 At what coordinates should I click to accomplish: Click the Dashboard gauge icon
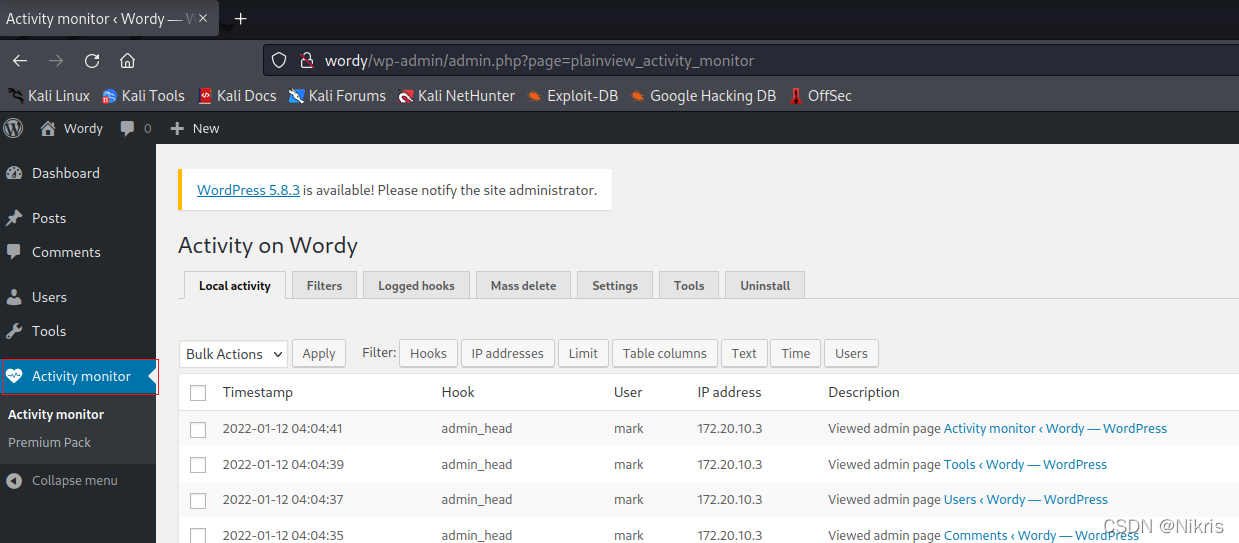pyautogui.click(x=14, y=173)
